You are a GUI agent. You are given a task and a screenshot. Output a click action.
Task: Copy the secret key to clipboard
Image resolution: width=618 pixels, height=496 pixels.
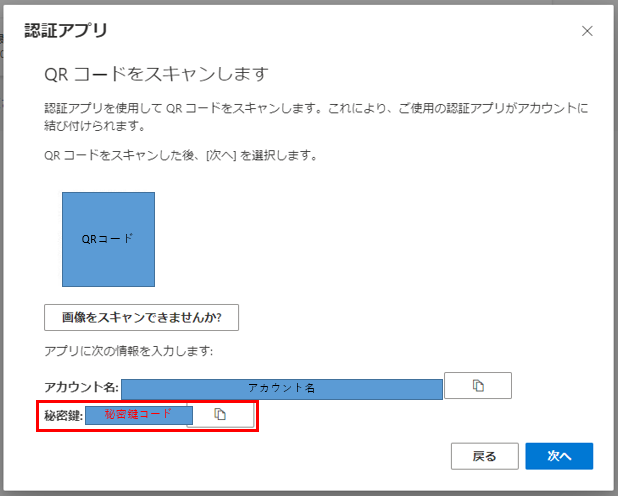pos(220,414)
